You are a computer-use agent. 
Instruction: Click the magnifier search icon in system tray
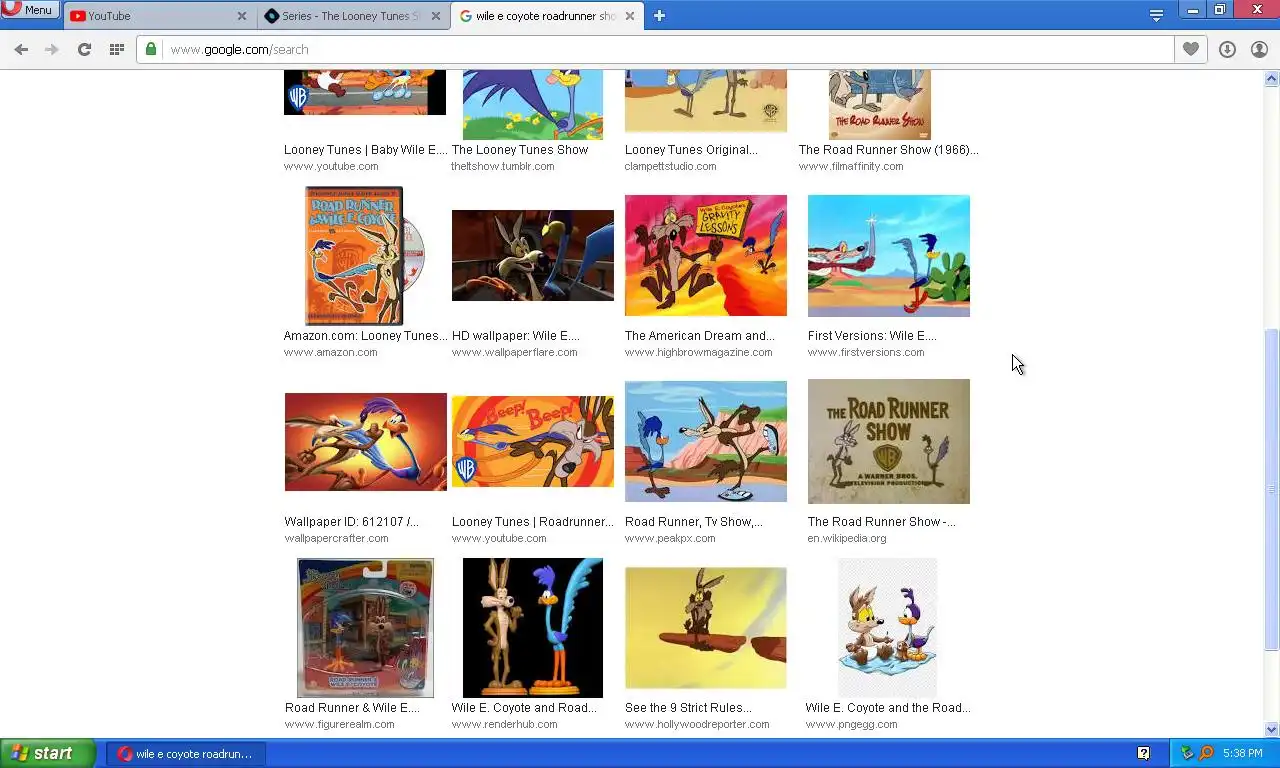1206,753
